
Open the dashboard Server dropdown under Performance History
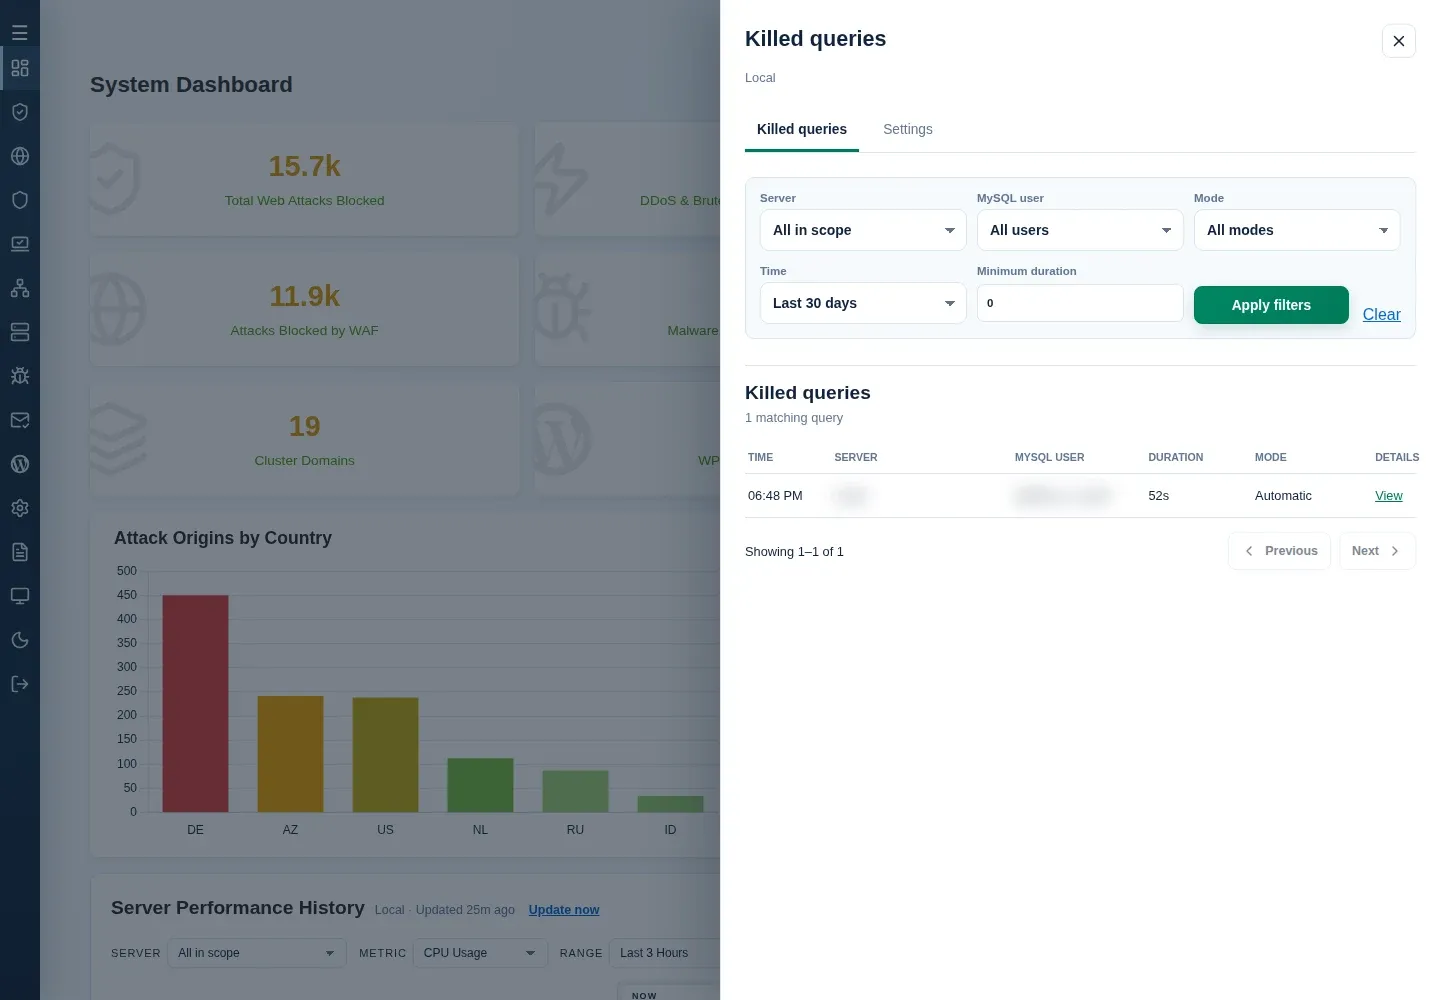pos(257,953)
